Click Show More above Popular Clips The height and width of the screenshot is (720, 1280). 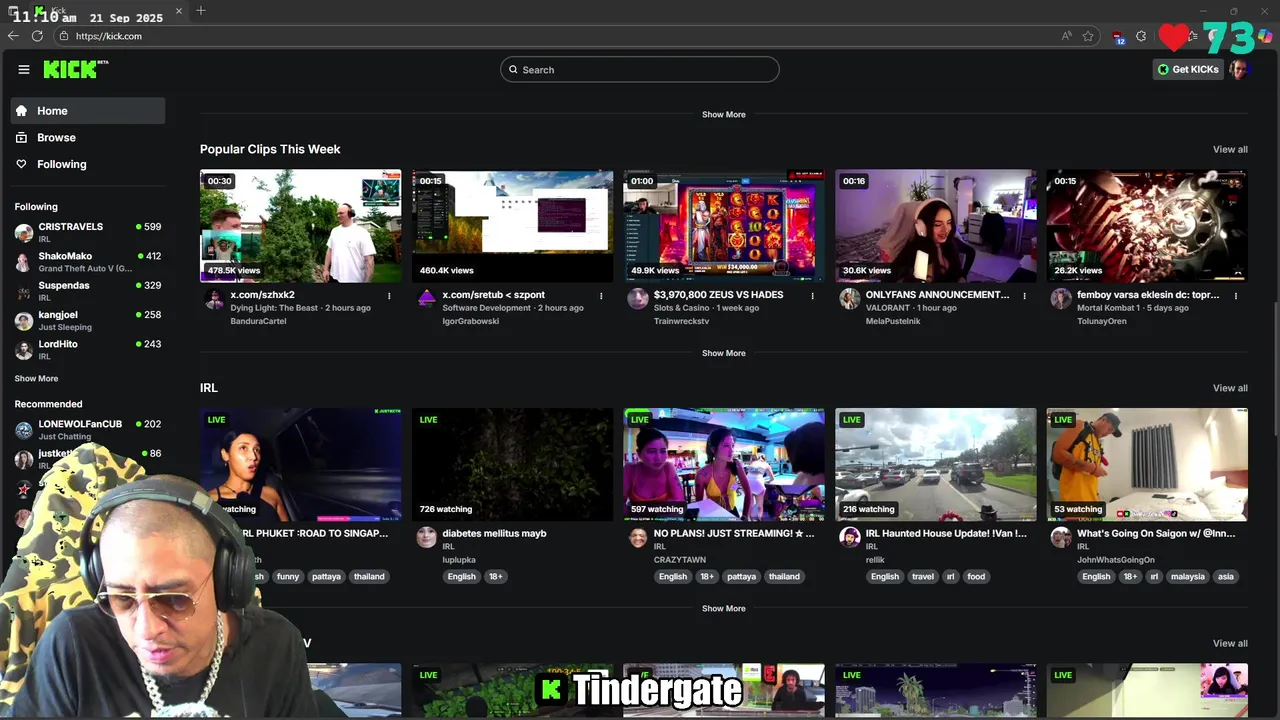[x=723, y=114]
